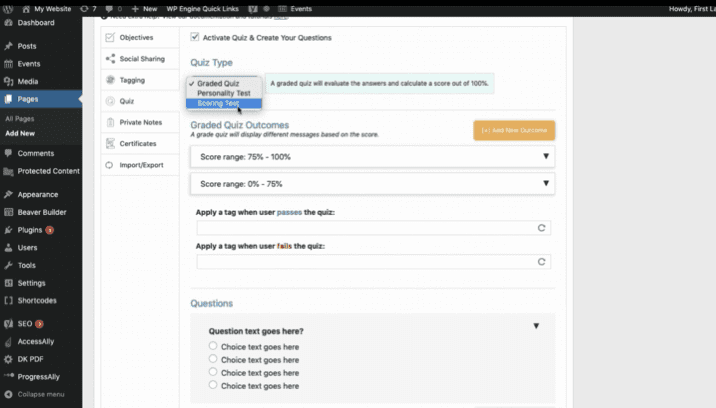Expand the Score range 0% - 75% outcome

pos(546,183)
